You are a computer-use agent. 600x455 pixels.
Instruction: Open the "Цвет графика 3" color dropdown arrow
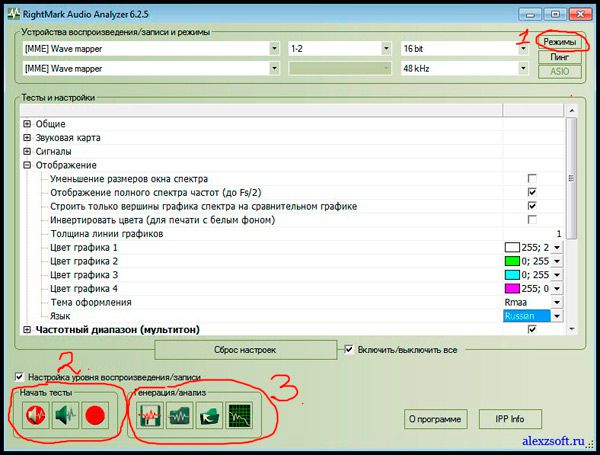[557, 275]
